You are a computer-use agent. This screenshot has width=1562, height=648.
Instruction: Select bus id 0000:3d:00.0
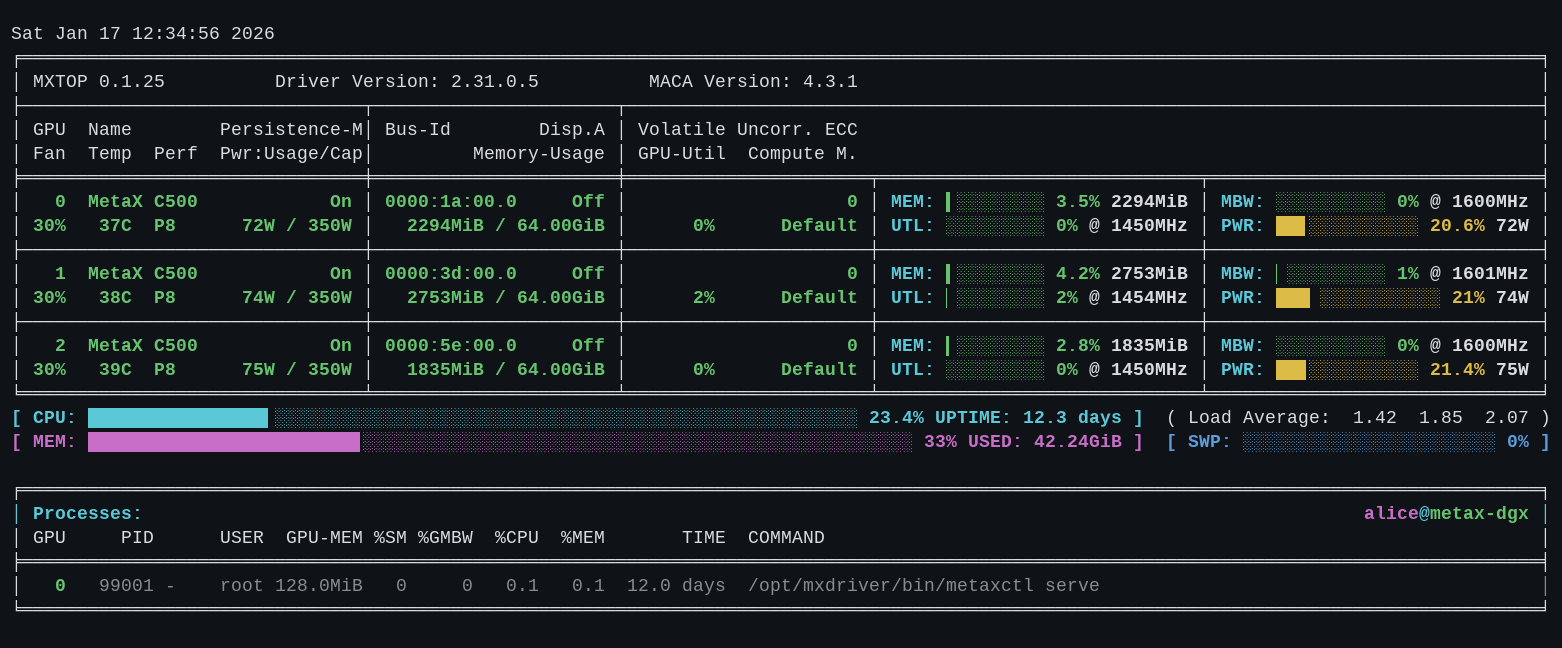451,274
